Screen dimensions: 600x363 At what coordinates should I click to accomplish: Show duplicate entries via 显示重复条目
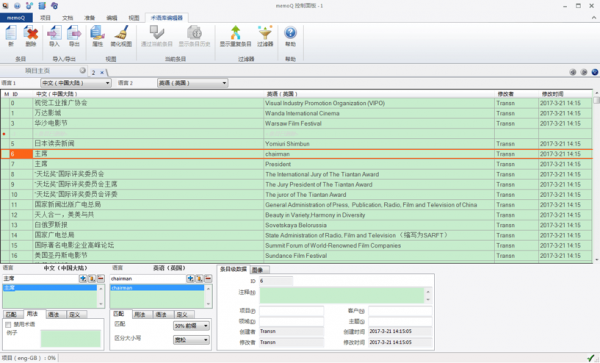pos(235,36)
